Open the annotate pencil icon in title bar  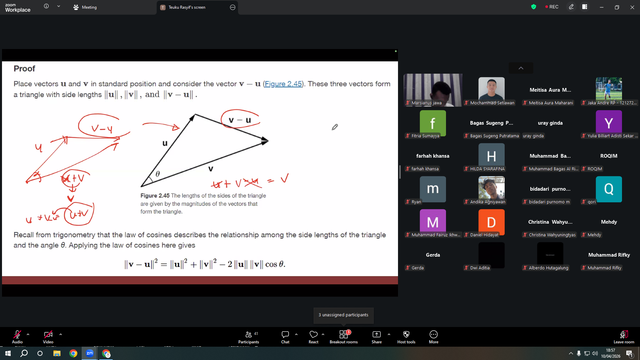(571, 7)
